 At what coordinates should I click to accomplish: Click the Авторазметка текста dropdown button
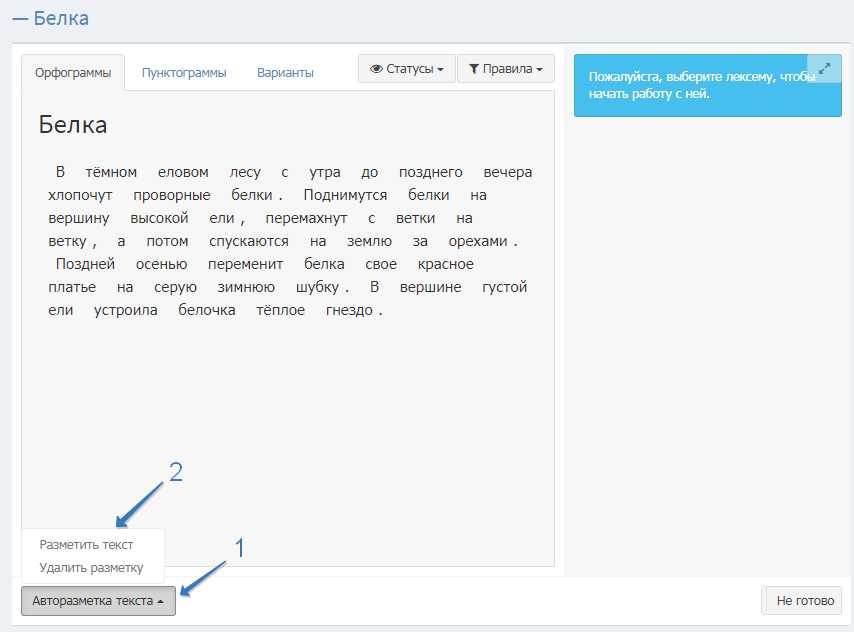coord(98,601)
